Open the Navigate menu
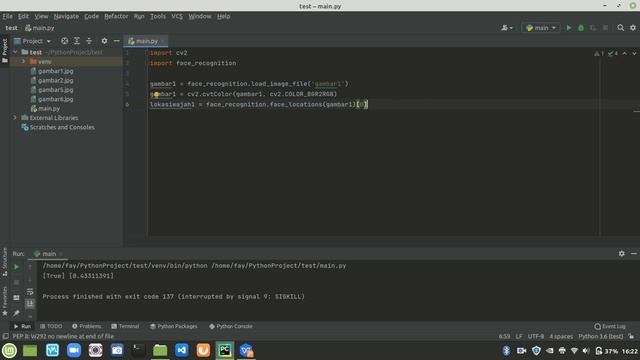The image size is (640, 360). point(66,16)
